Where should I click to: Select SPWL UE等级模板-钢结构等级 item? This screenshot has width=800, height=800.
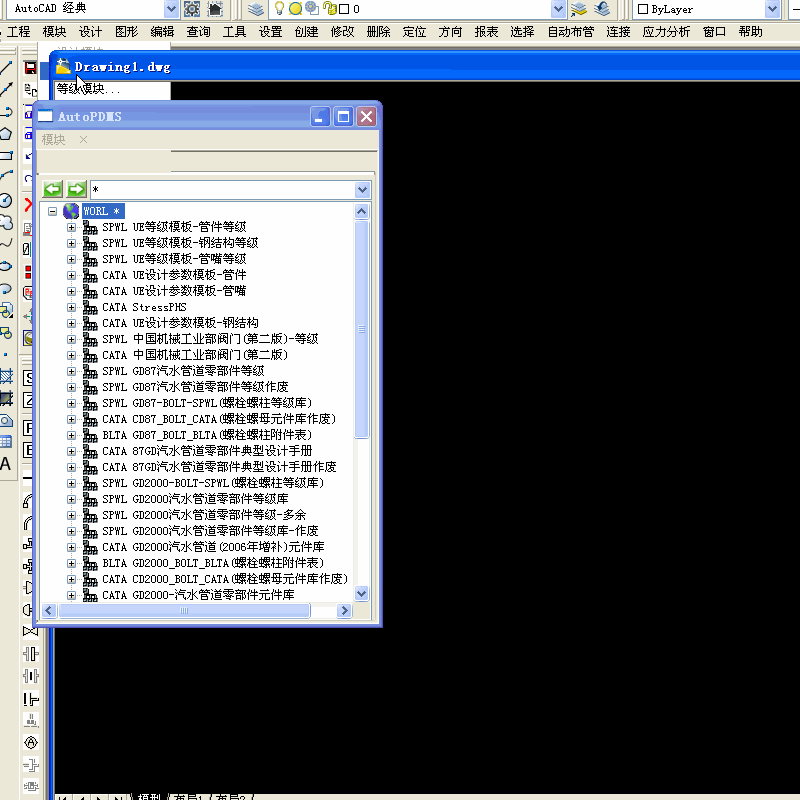(180, 243)
